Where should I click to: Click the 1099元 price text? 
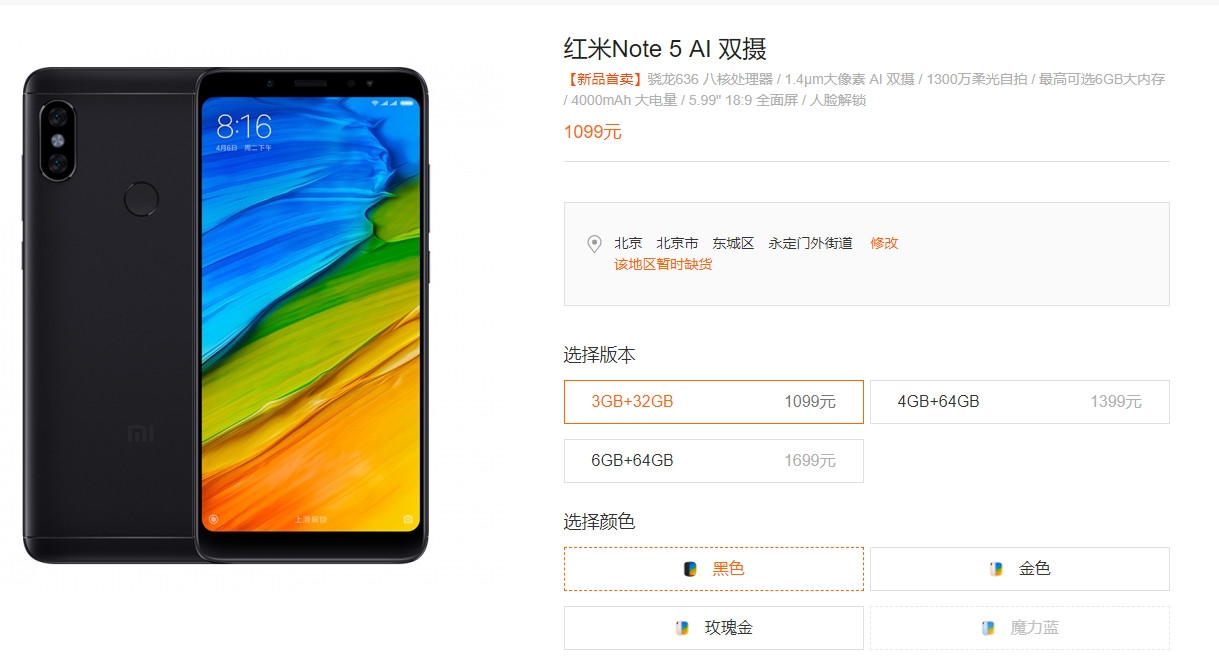[x=593, y=132]
